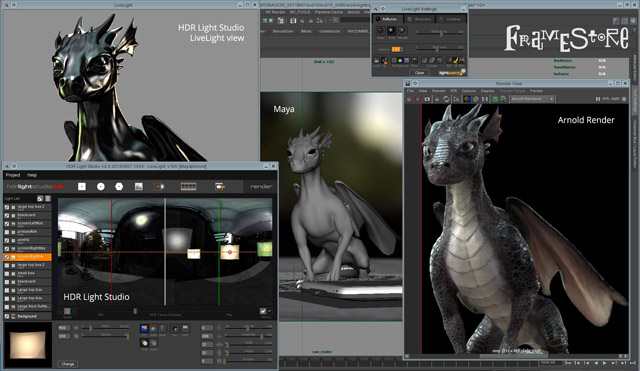Screen dimensions: 640x371
Task: Open the IPR menu in Render View
Action: pyautogui.click(x=453, y=91)
